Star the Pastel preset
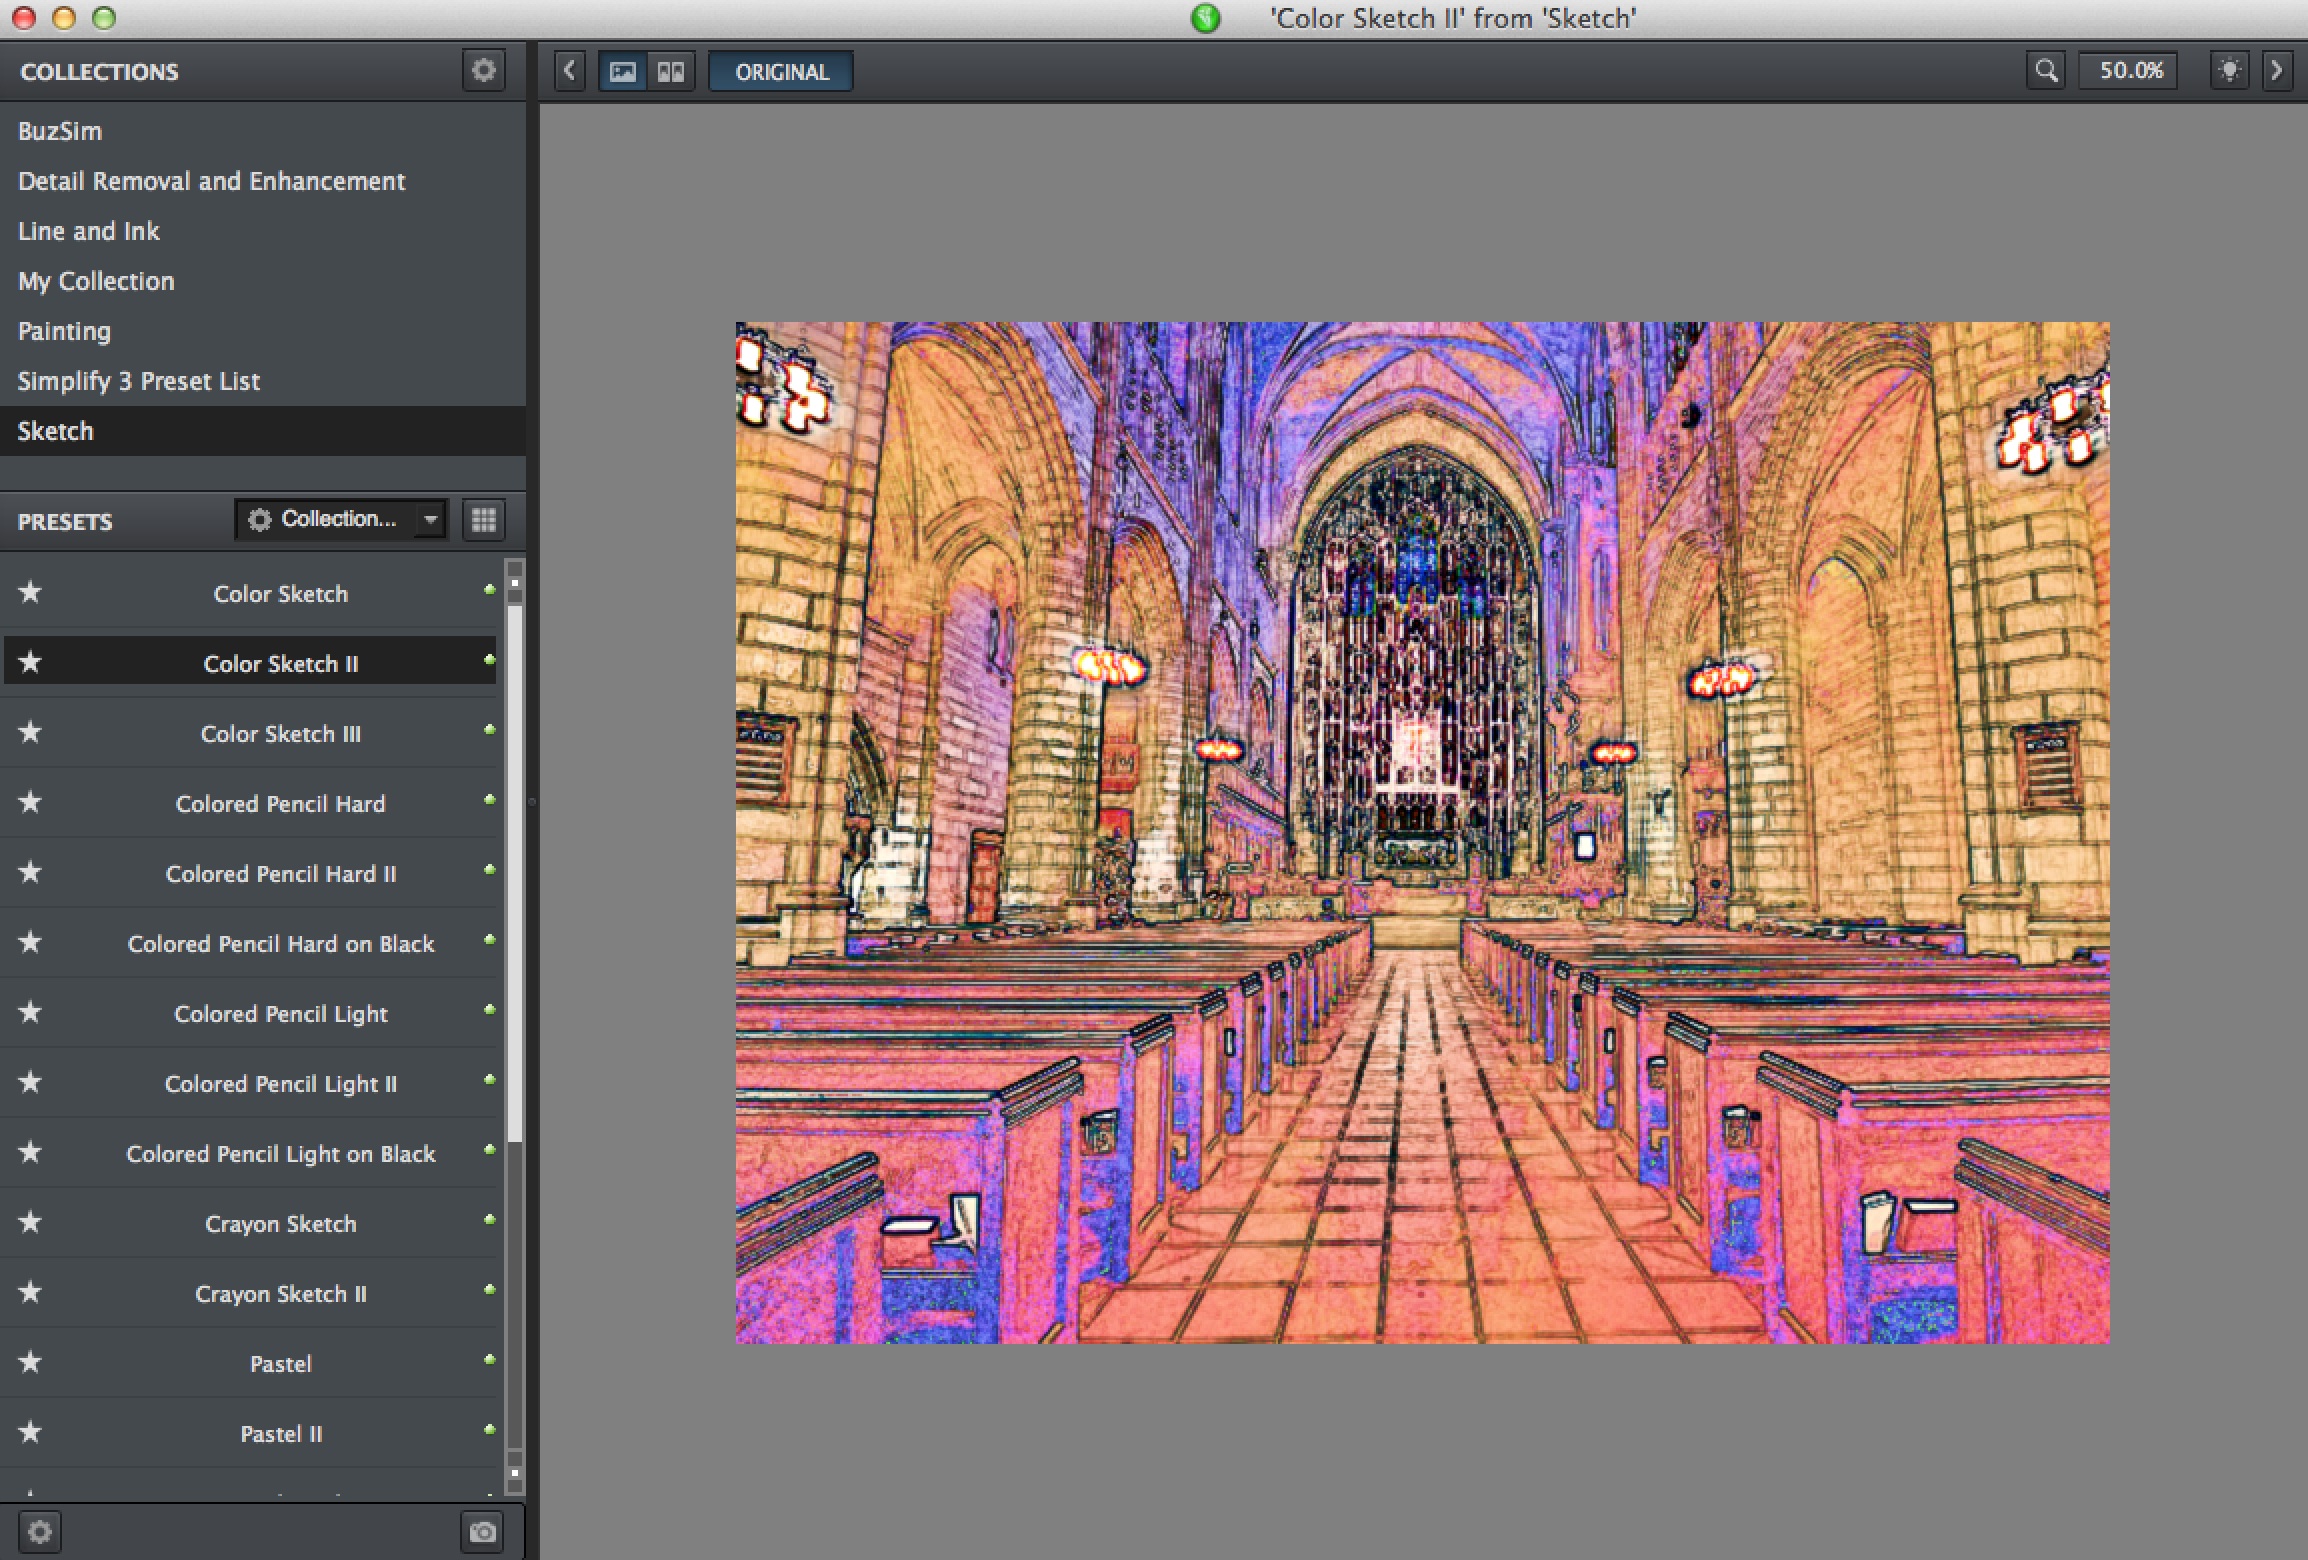Screen dimensions: 2308x1560 (30, 1362)
